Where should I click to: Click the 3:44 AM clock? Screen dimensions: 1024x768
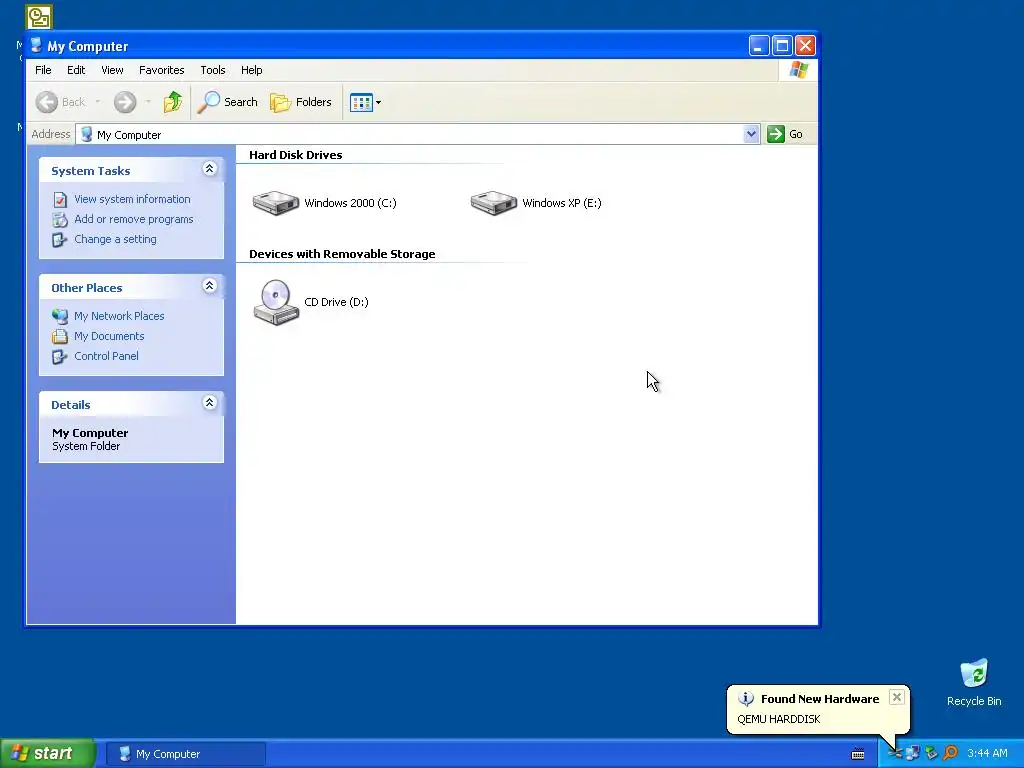click(987, 754)
